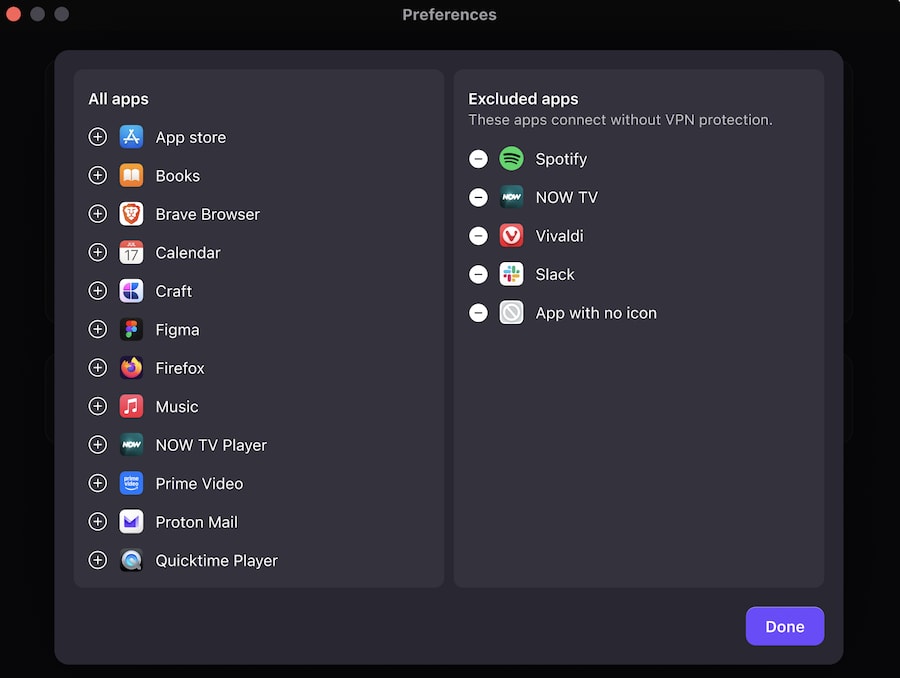Add Quicktime Player to excluded apps
Viewport: 900px width, 678px height.
(98, 560)
